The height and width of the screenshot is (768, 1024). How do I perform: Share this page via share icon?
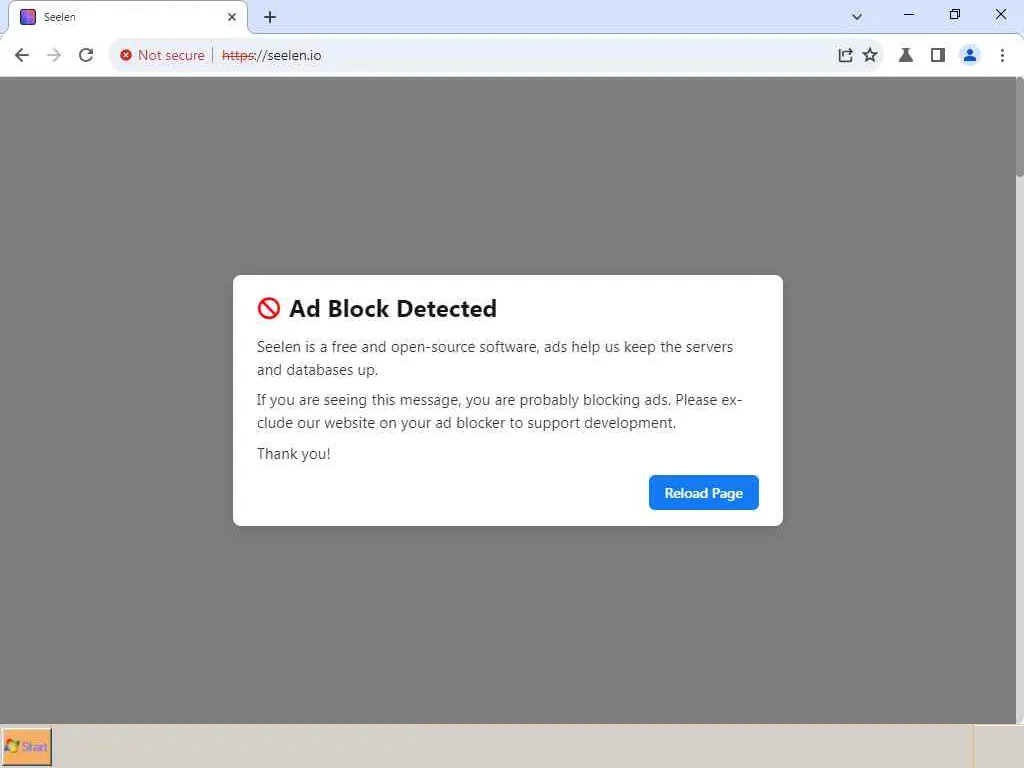845,55
